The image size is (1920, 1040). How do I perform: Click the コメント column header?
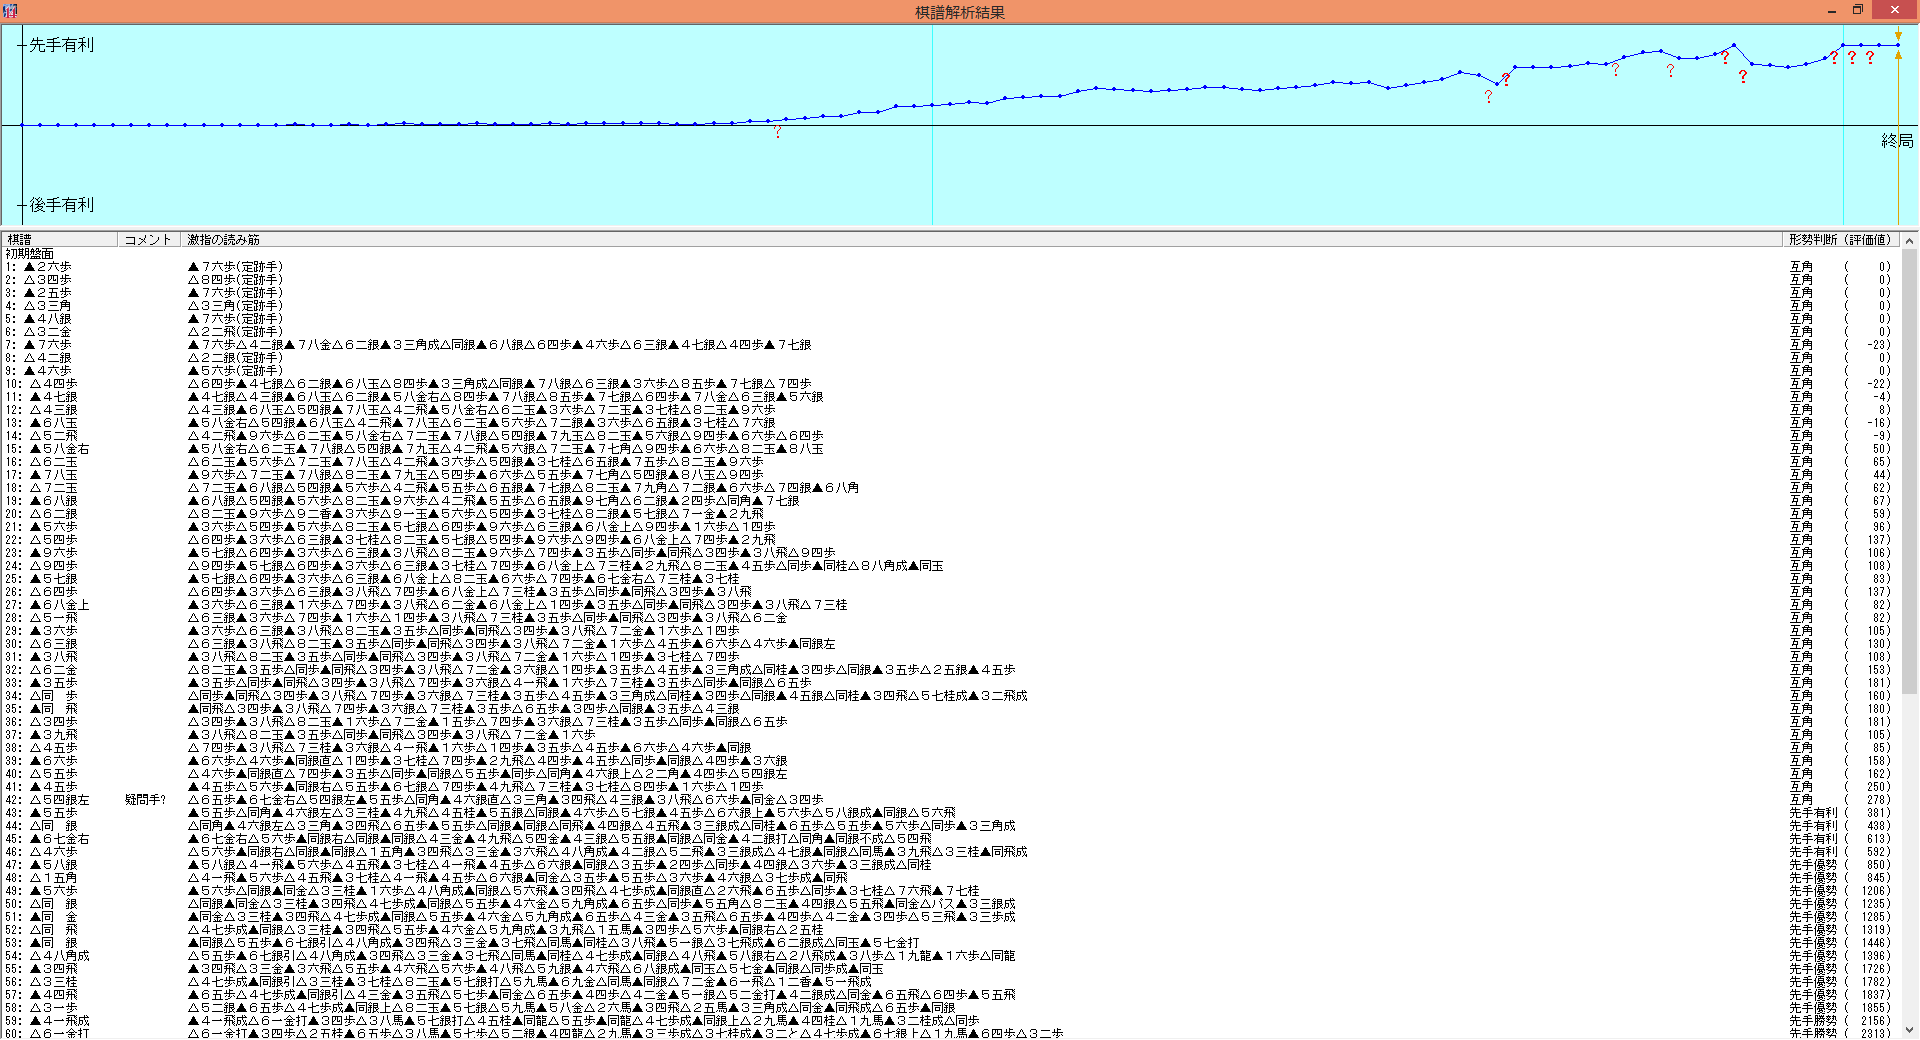148,240
